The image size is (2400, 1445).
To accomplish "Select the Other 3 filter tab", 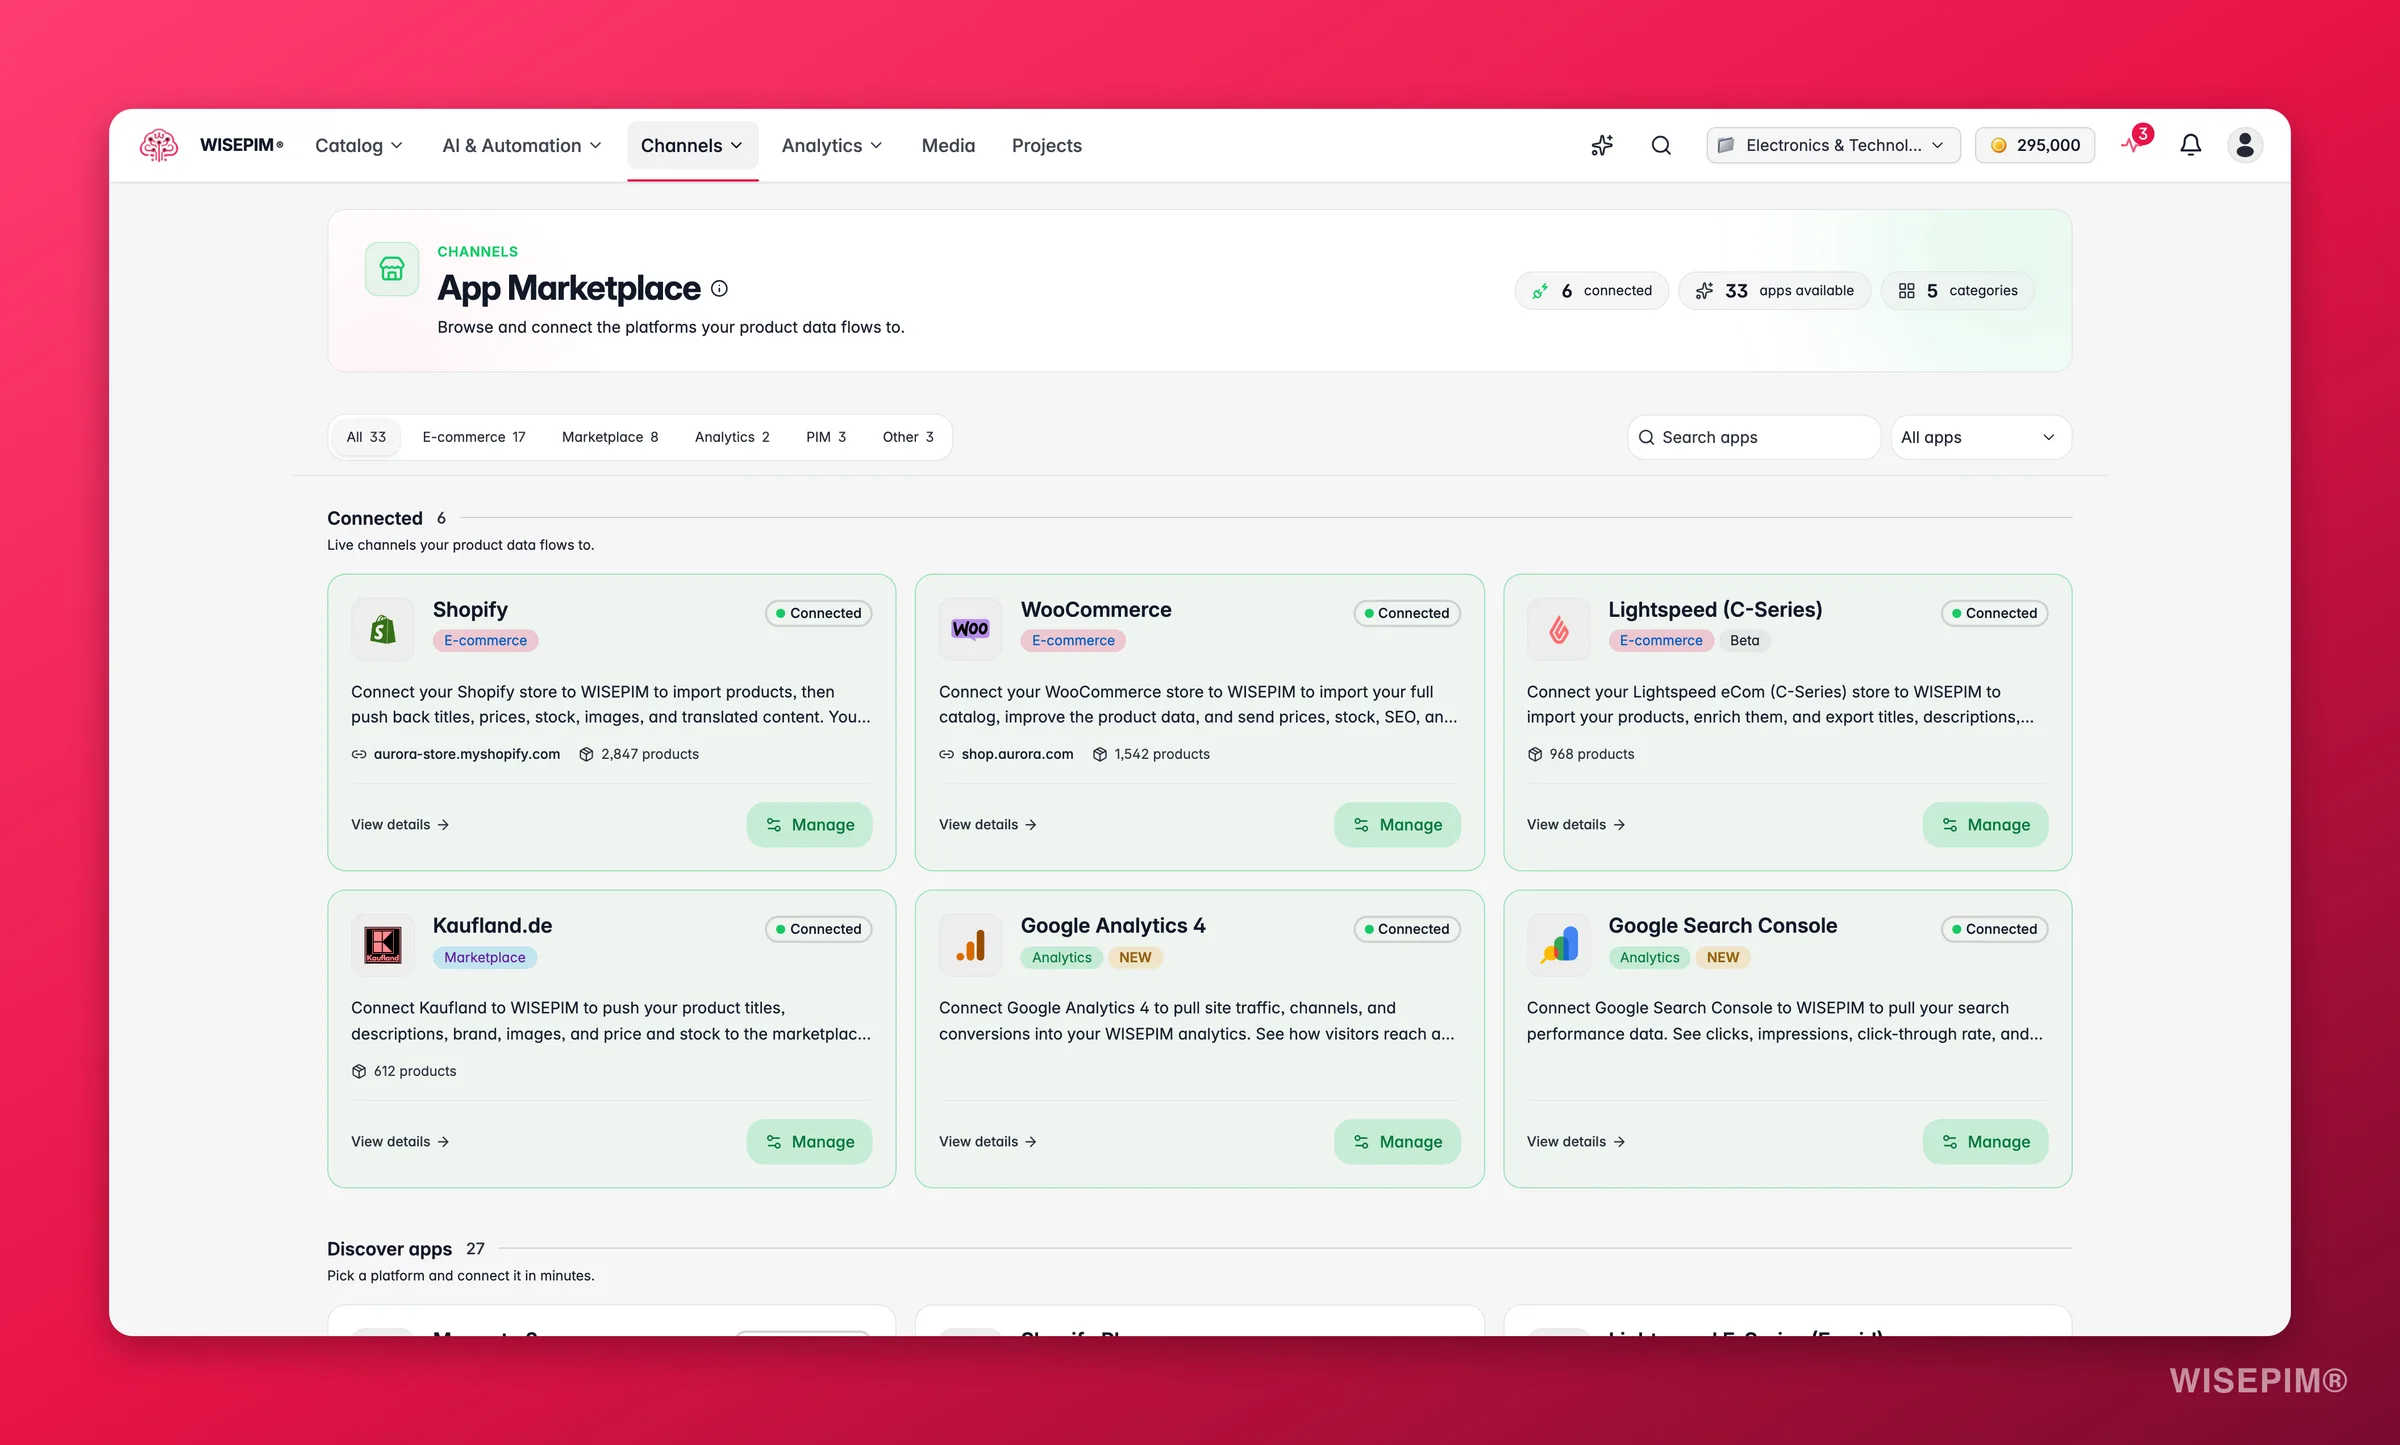I will point(908,437).
